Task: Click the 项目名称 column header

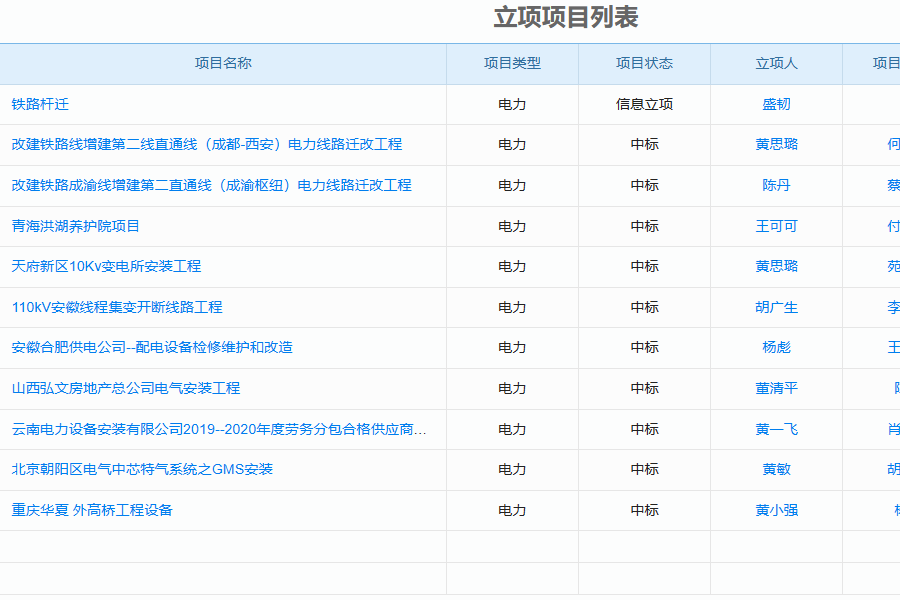Action: (x=223, y=63)
